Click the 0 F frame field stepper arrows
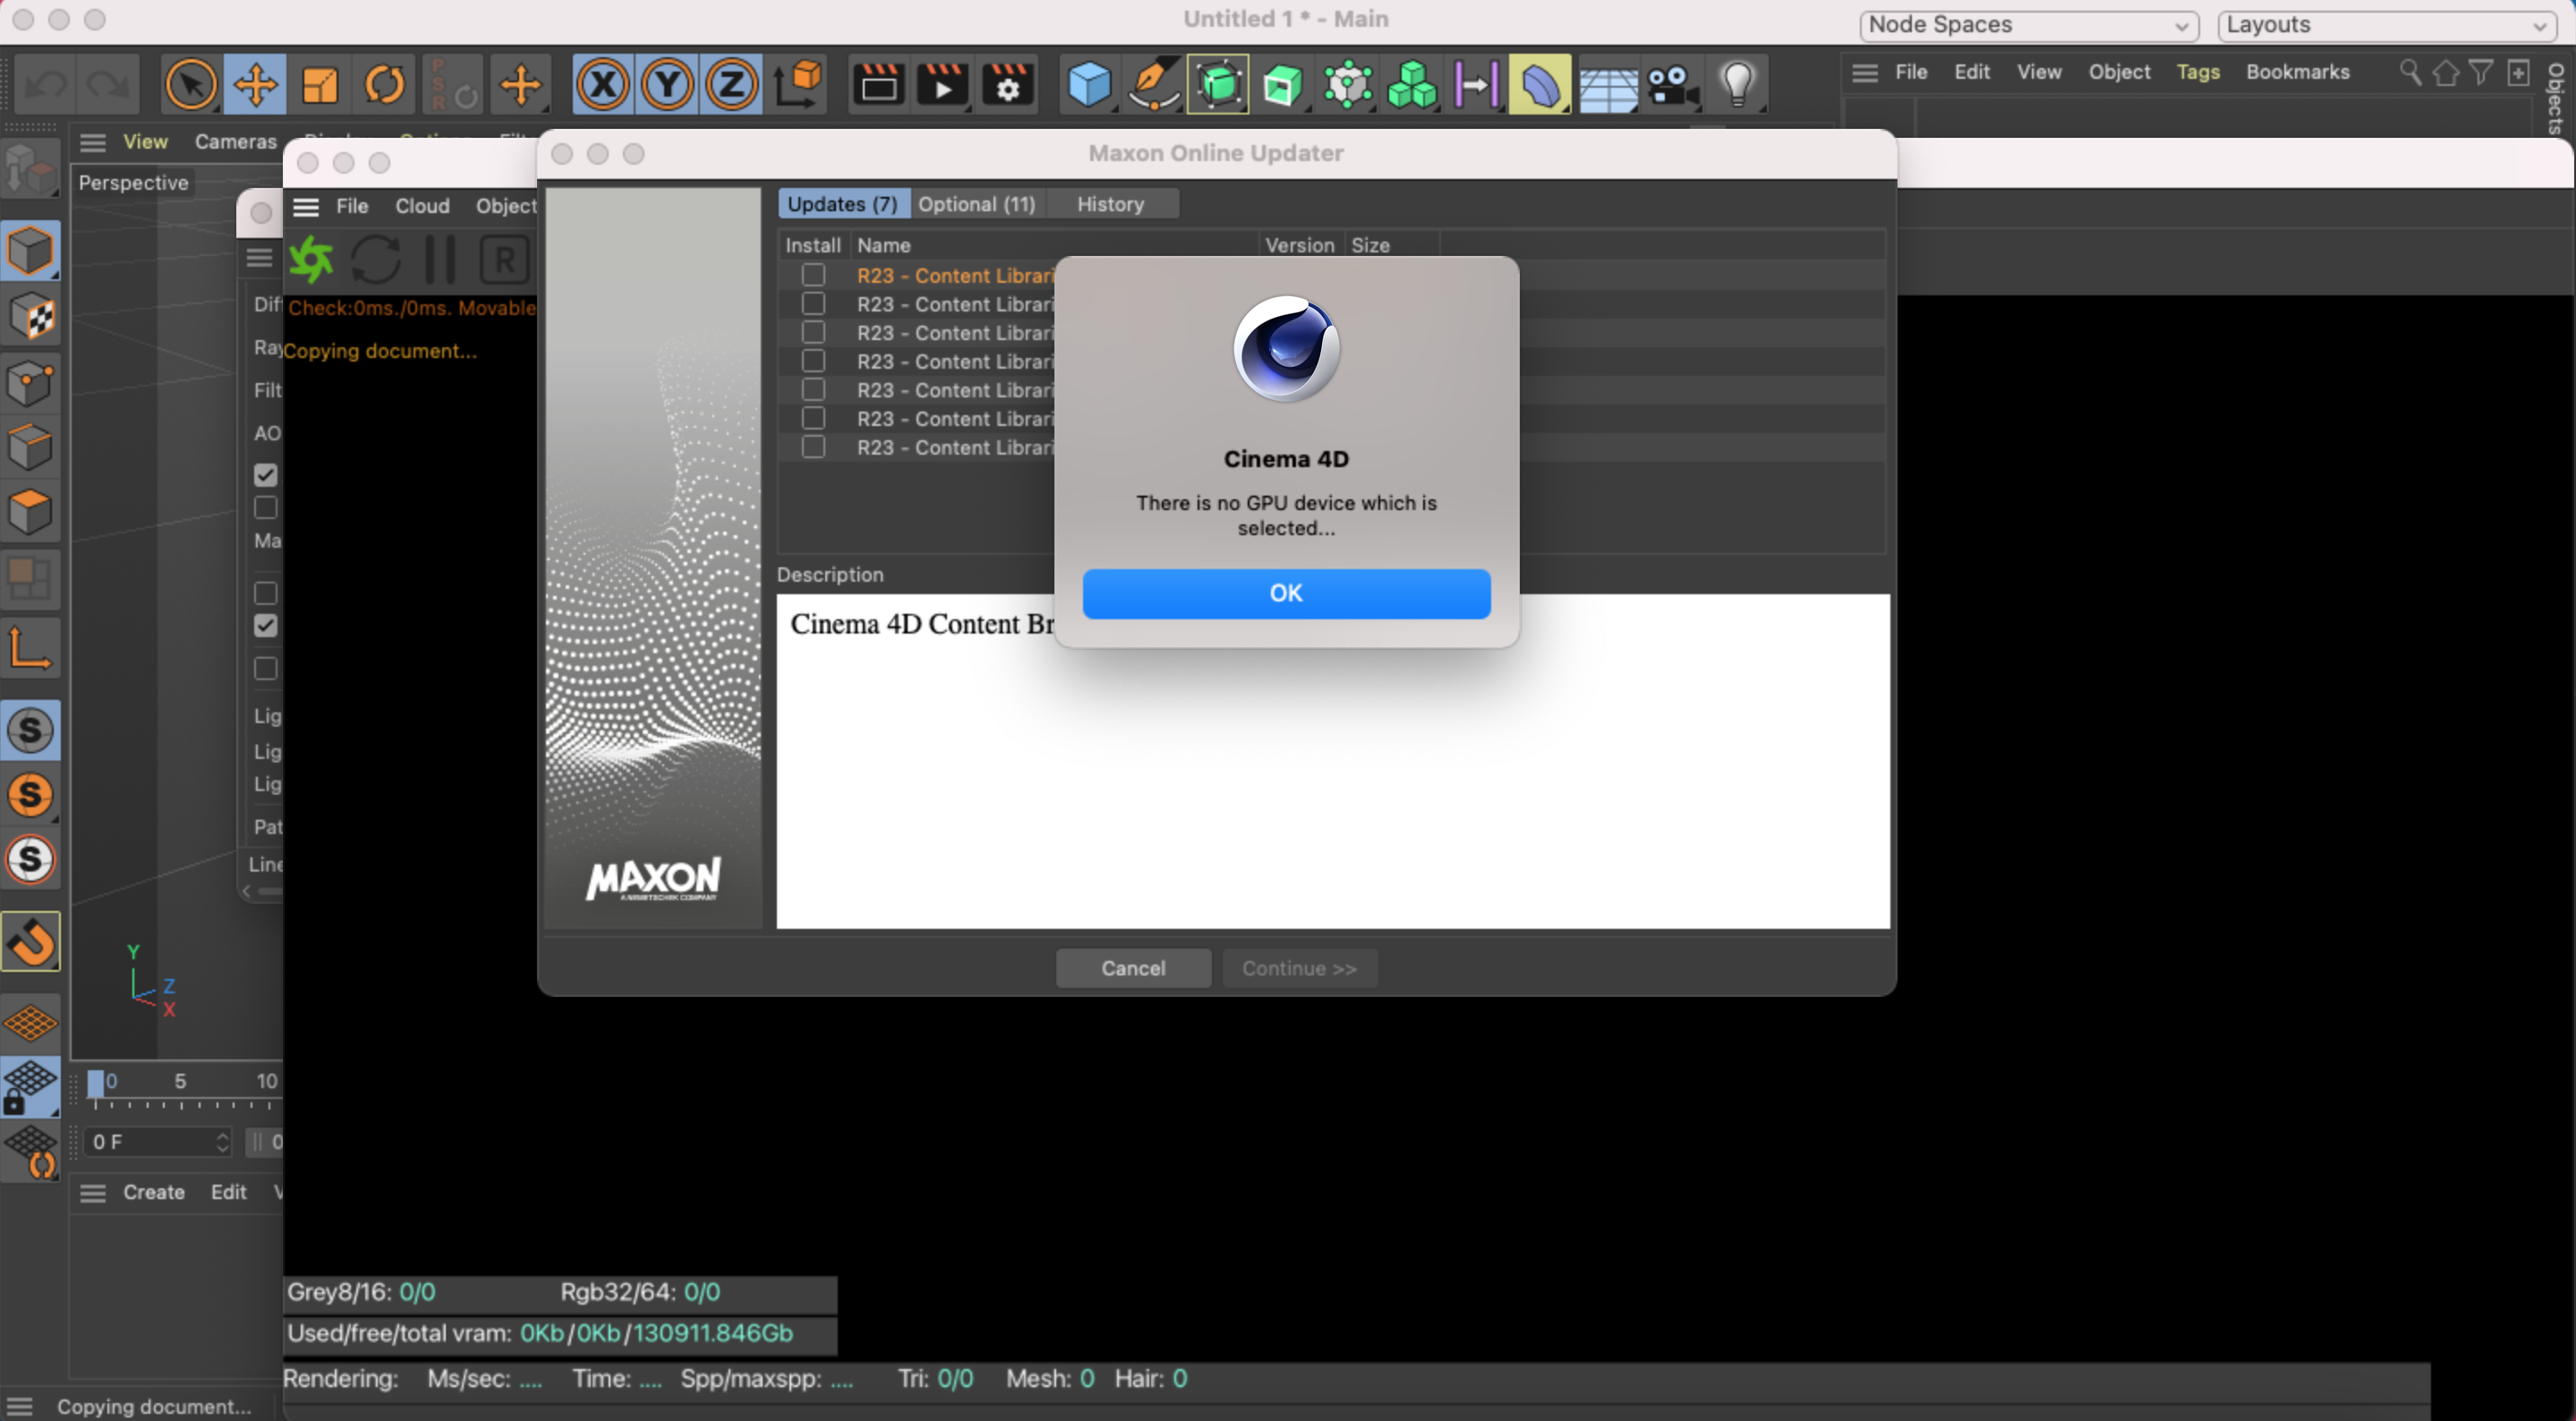 [222, 1142]
